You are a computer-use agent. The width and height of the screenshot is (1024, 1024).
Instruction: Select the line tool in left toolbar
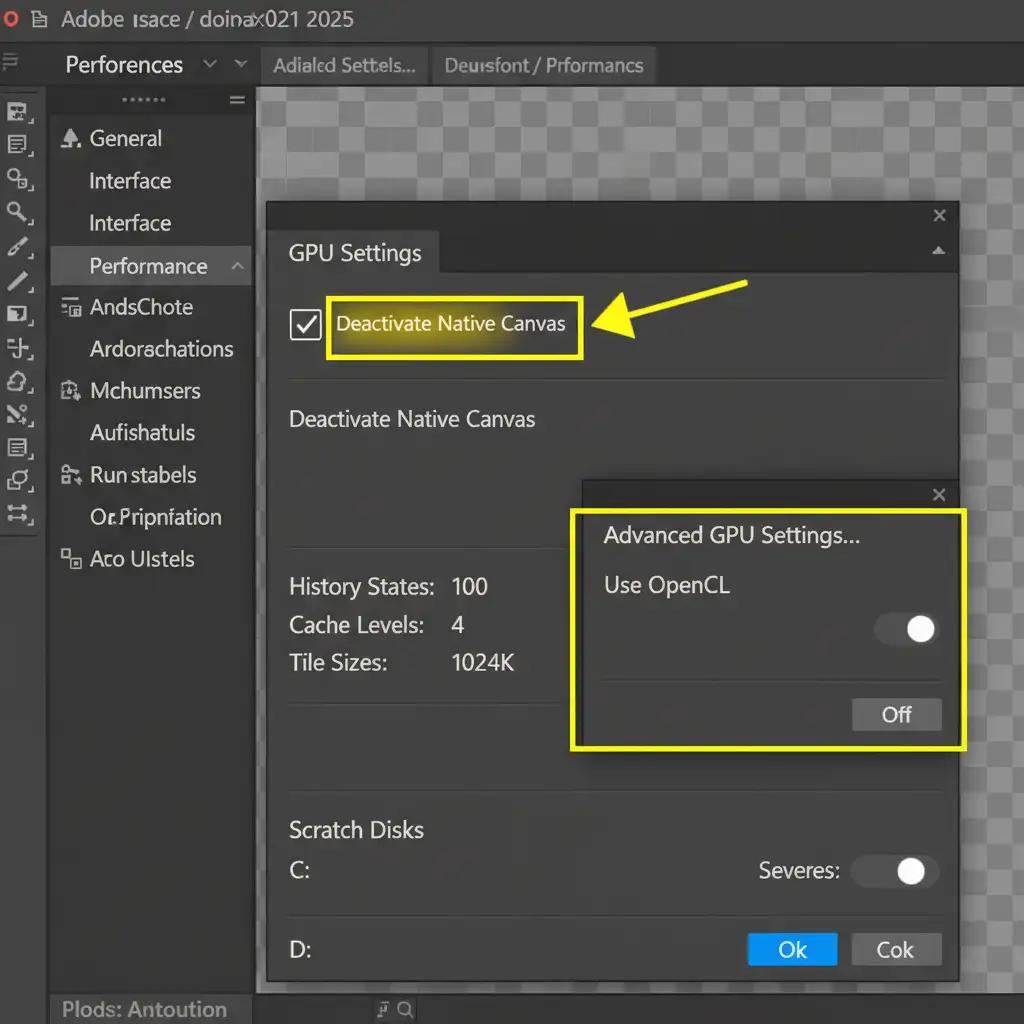pos(18,281)
